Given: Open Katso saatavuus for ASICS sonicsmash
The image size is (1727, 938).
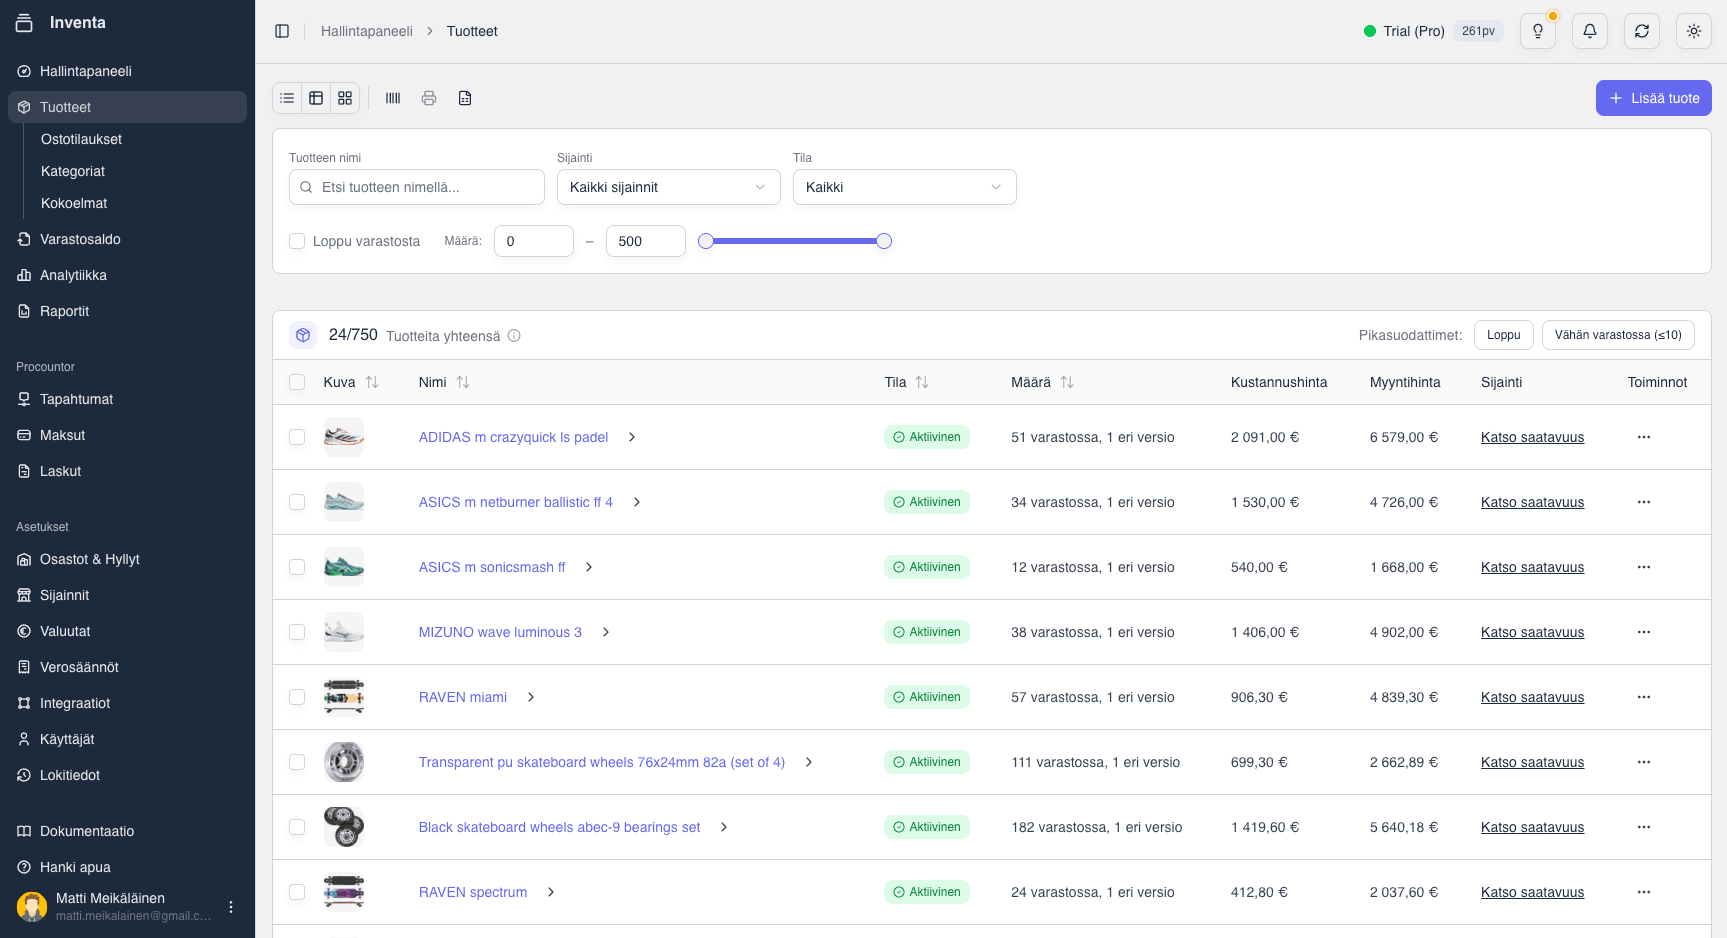Looking at the screenshot, I should pos(1532,567).
